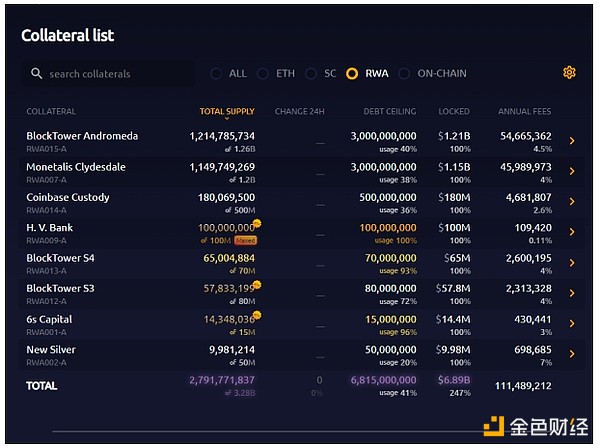This screenshot has height=448, width=600.
Task: Open the collateral list settings gear
Action: point(569,73)
